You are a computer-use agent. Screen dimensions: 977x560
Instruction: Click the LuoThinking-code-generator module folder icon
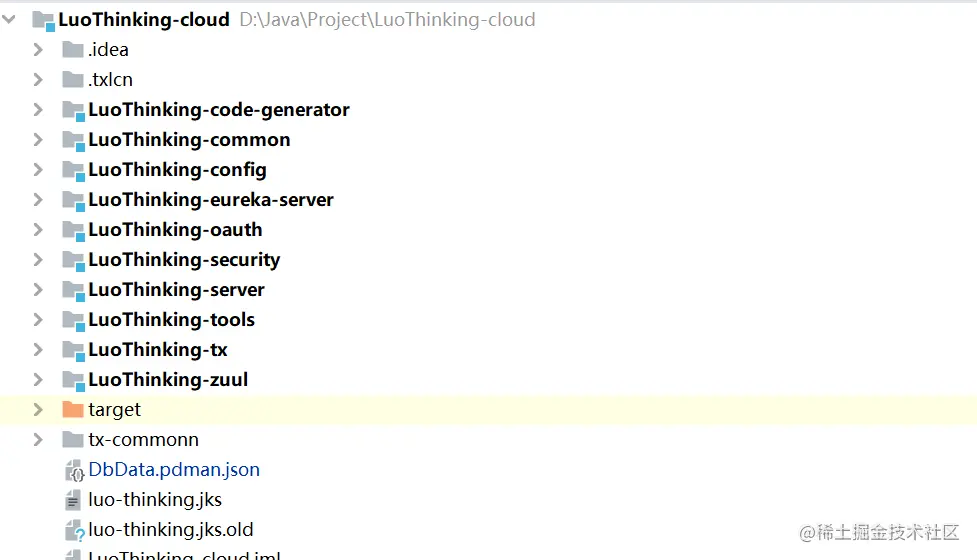click(72, 110)
